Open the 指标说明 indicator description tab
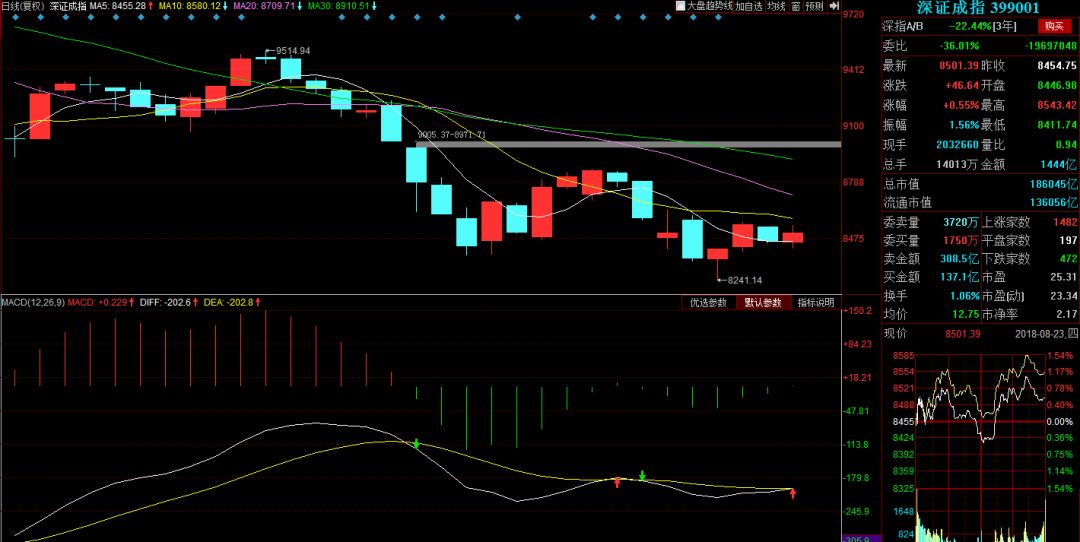1080x542 pixels. tap(815, 302)
